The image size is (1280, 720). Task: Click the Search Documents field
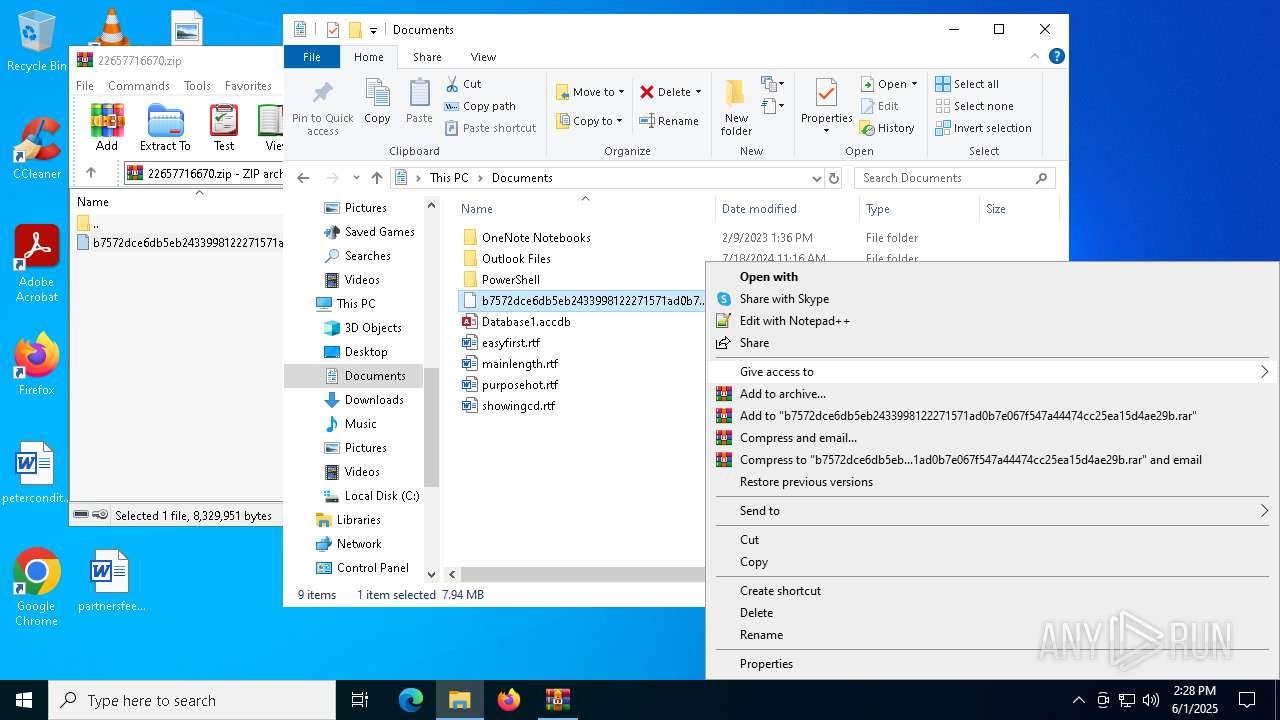coord(954,178)
